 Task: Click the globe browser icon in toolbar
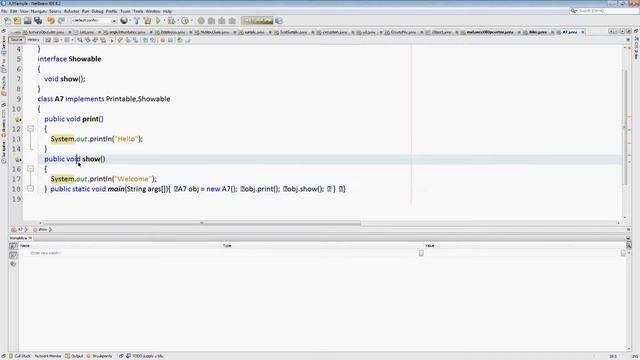point(124,20)
